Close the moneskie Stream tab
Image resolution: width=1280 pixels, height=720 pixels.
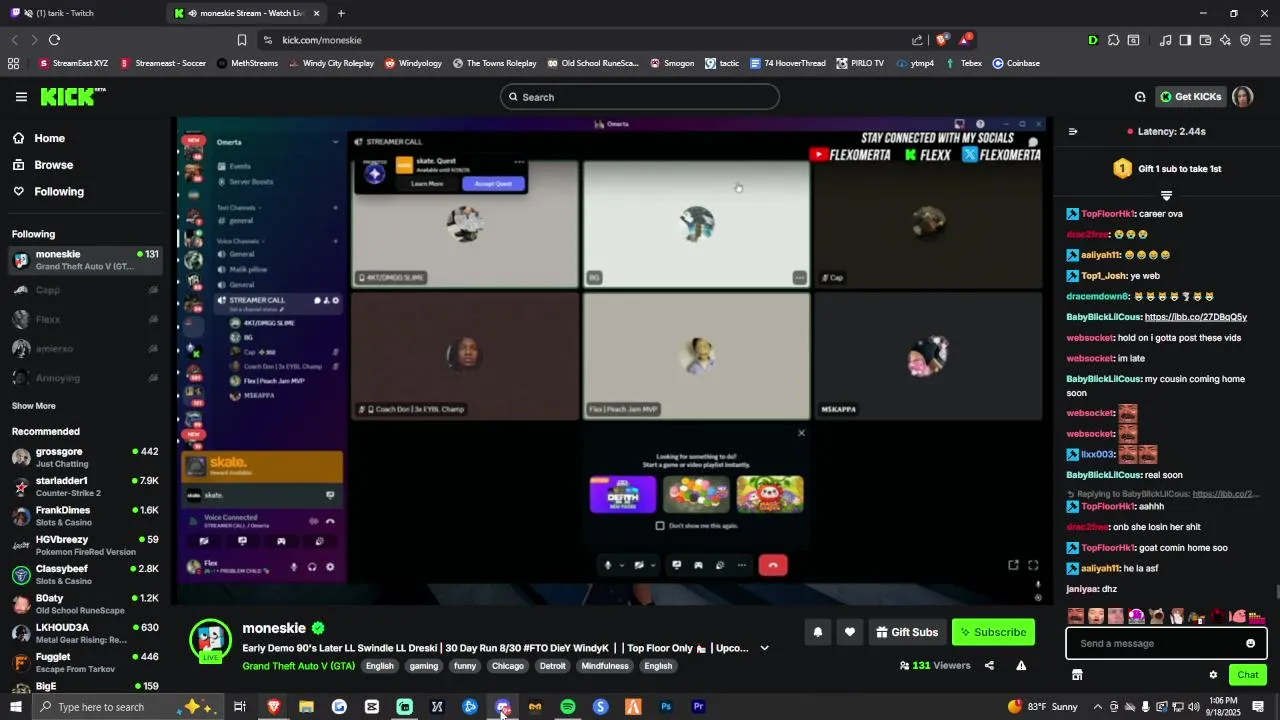click(317, 13)
